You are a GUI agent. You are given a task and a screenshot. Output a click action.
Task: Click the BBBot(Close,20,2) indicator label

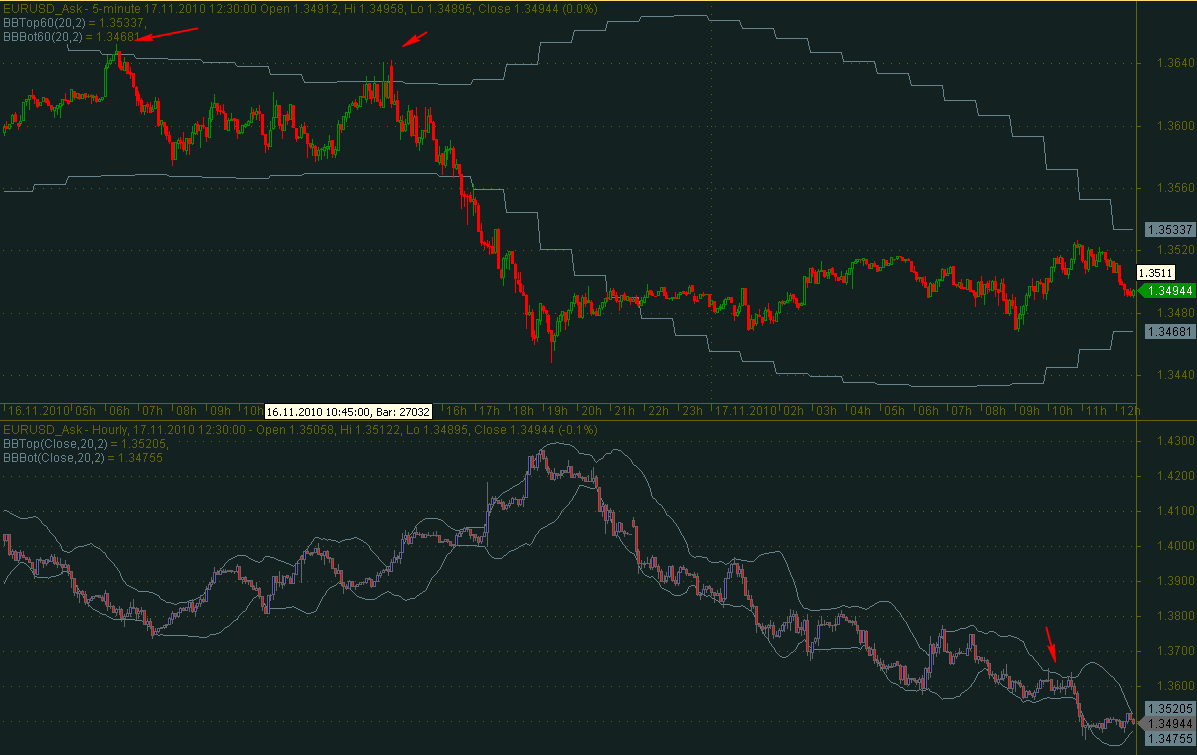click(85, 457)
